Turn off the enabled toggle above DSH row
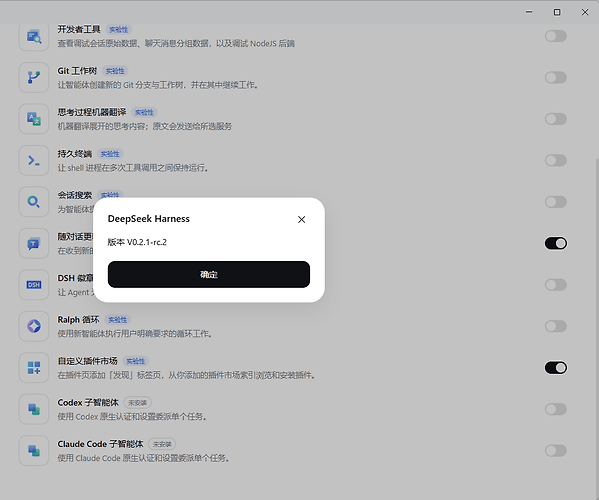Viewport: 599px width, 500px height. point(556,243)
